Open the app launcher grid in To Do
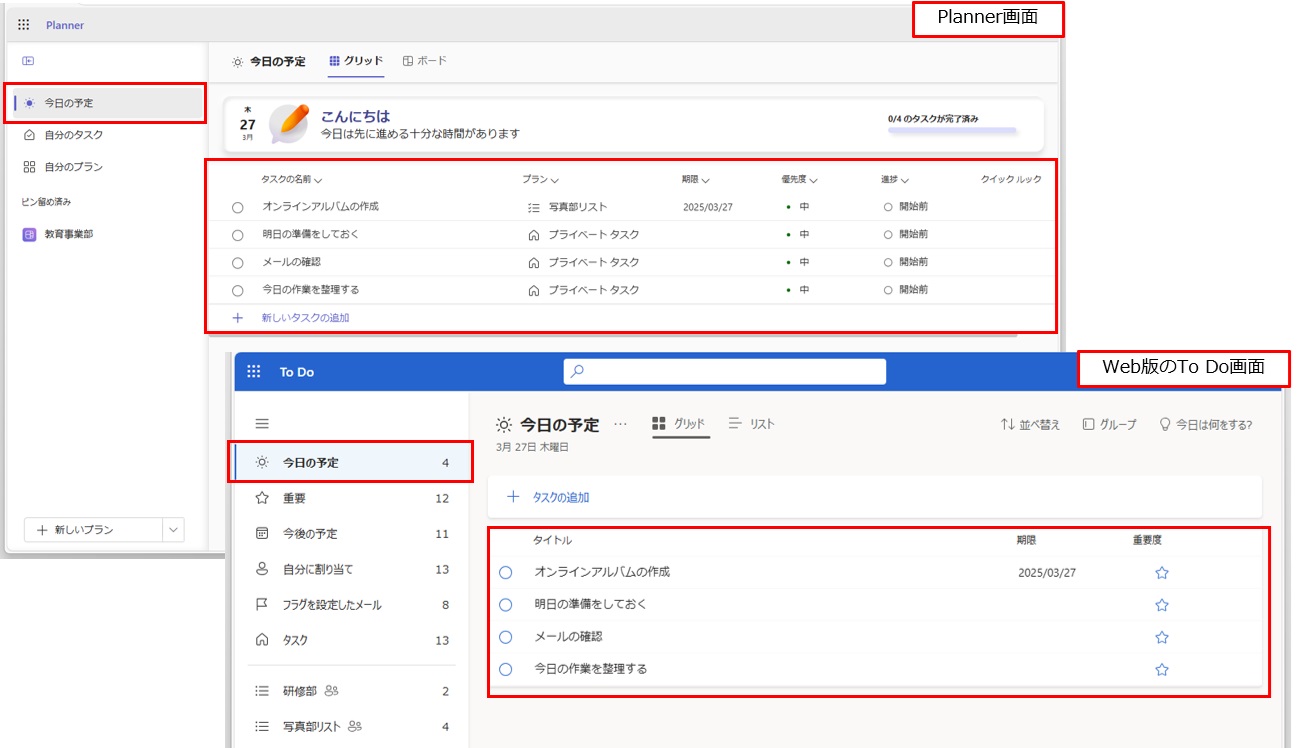 tap(254, 372)
